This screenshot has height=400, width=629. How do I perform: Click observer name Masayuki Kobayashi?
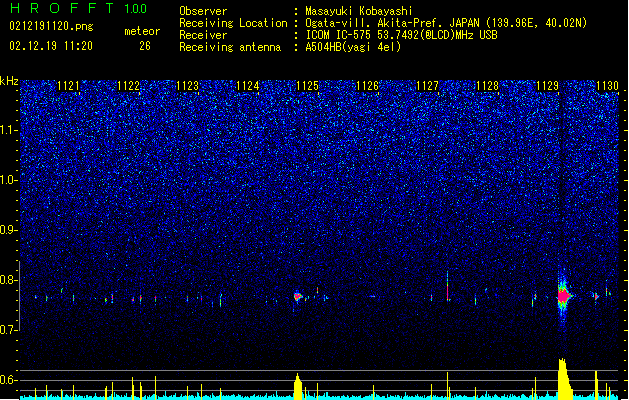click(x=358, y=11)
